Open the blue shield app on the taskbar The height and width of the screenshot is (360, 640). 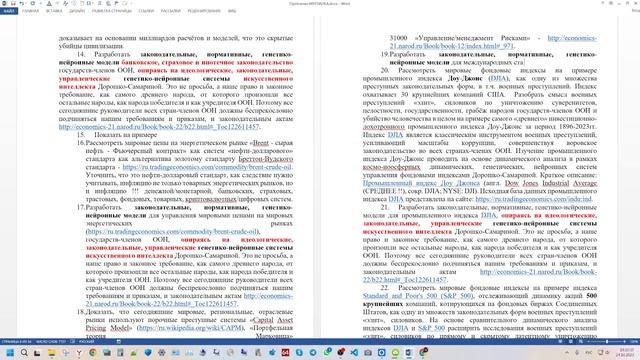pyautogui.click(x=148, y=353)
